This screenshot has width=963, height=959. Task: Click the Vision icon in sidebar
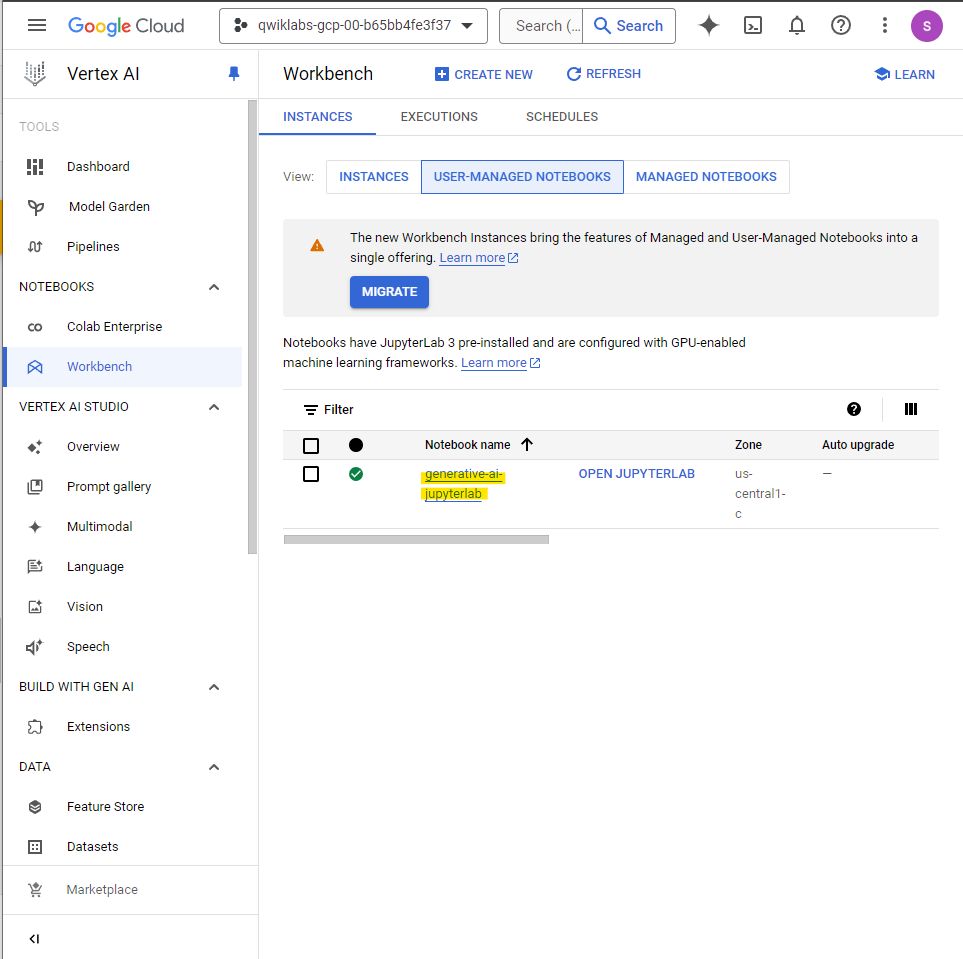pos(35,606)
